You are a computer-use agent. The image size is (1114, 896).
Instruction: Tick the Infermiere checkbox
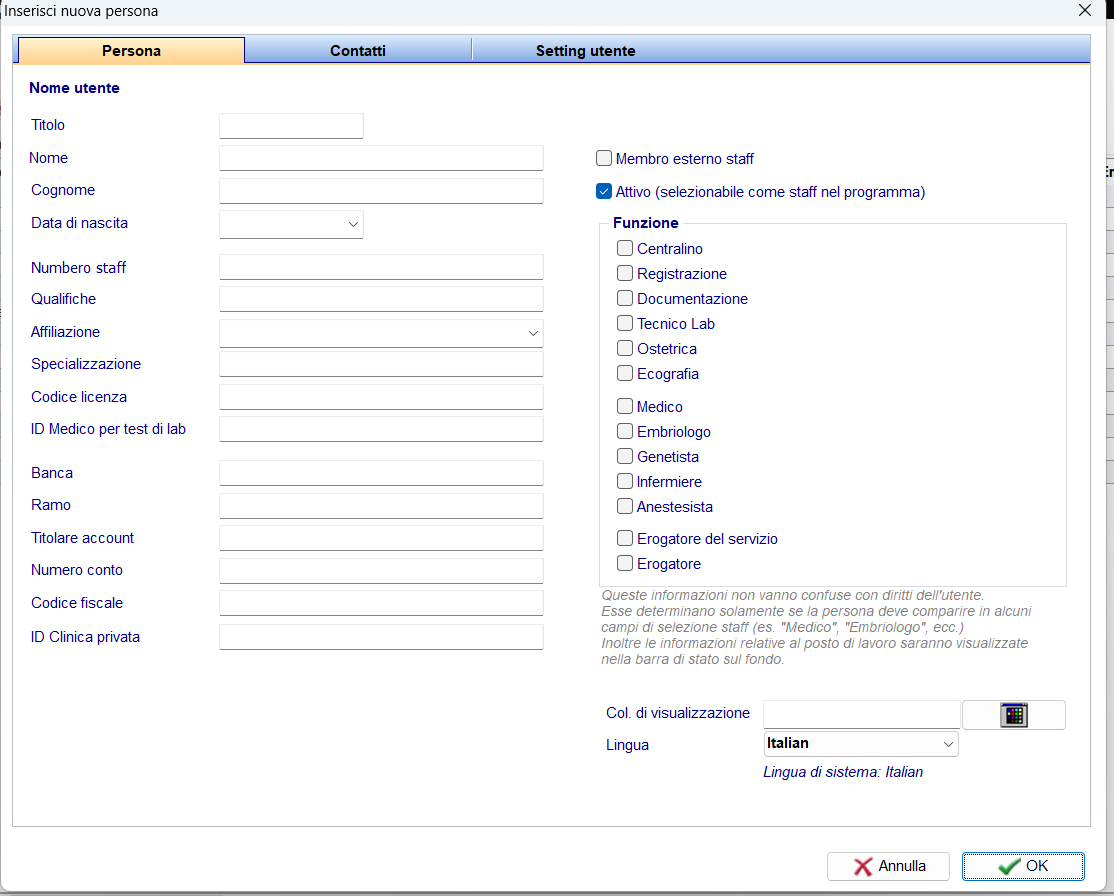pyautogui.click(x=625, y=481)
